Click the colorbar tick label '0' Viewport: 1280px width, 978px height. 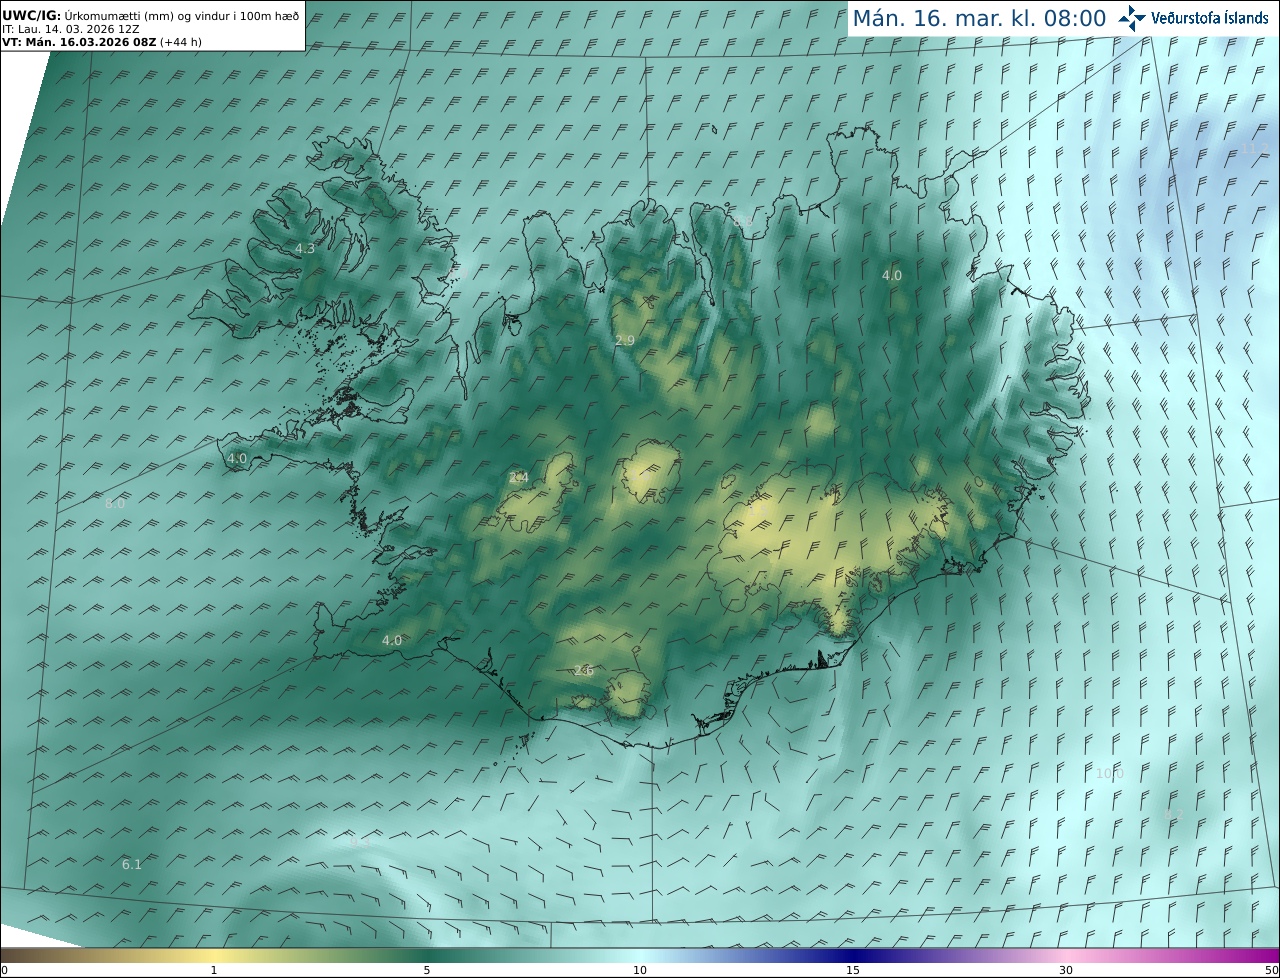click(3, 970)
